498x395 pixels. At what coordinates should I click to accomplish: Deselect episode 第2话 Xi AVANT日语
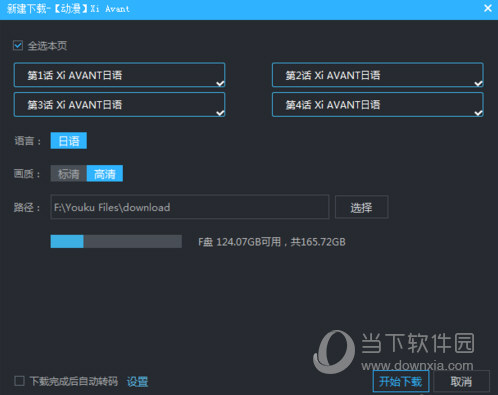click(x=378, y=75)
